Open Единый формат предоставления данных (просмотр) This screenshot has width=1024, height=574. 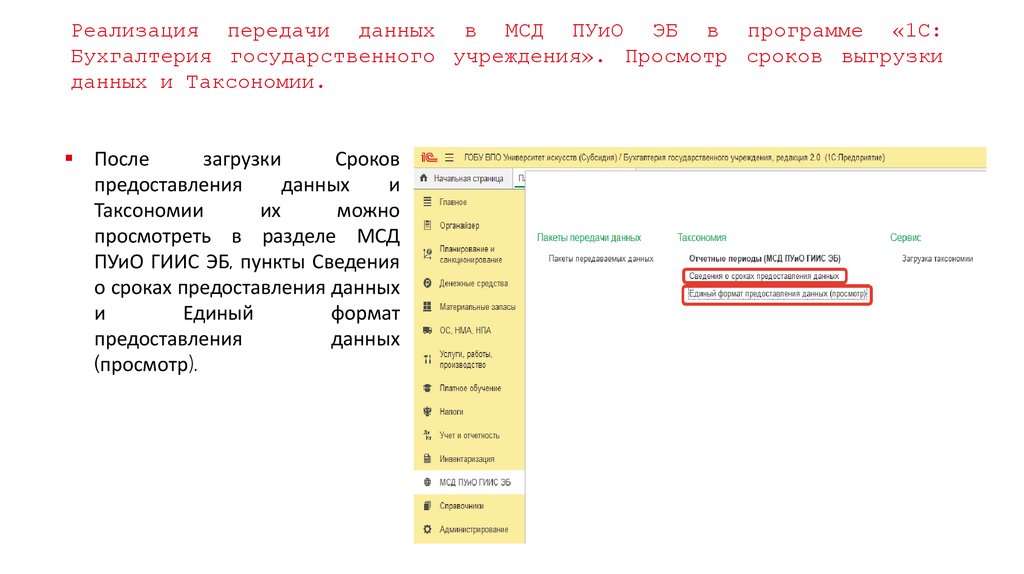click(x=777, y=294)
